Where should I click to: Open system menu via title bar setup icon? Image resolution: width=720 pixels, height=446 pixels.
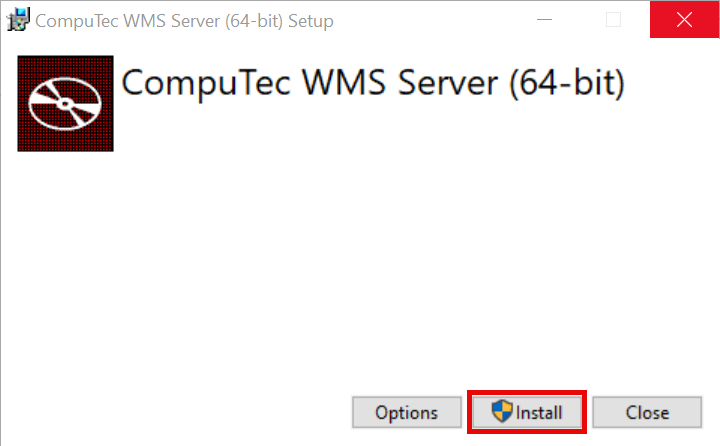[18, 20]
